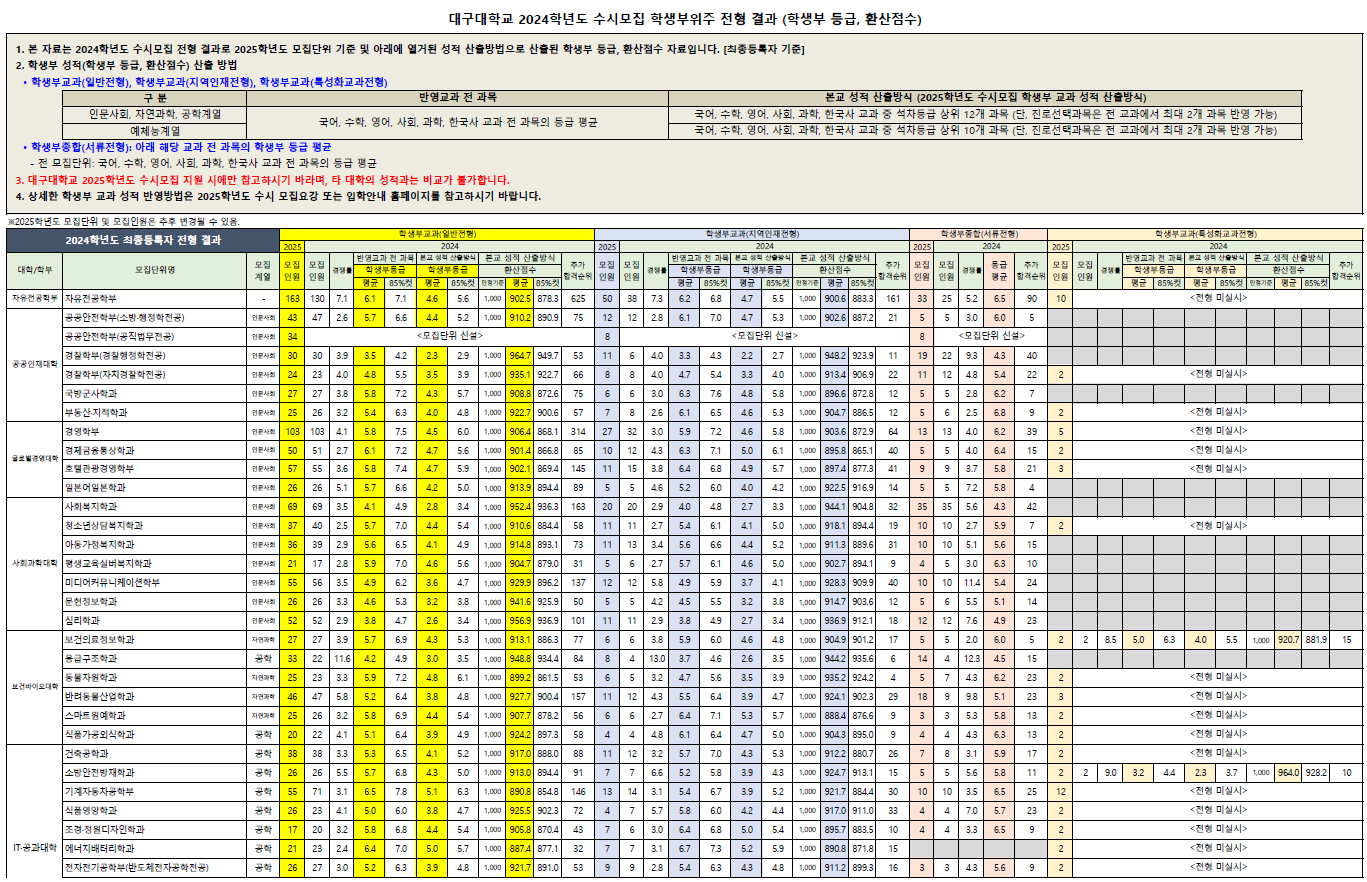Click the '공공안전학부(공직법무전공)' row name
Viewport: 1367px width, 882px height.
coord(154,336)
